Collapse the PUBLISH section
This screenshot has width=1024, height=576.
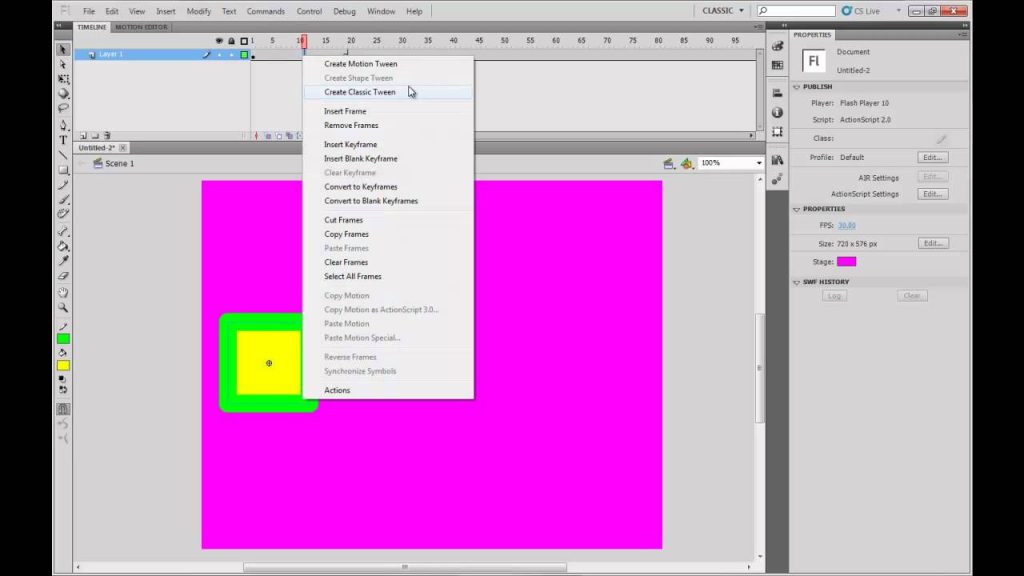pos(797,87)
